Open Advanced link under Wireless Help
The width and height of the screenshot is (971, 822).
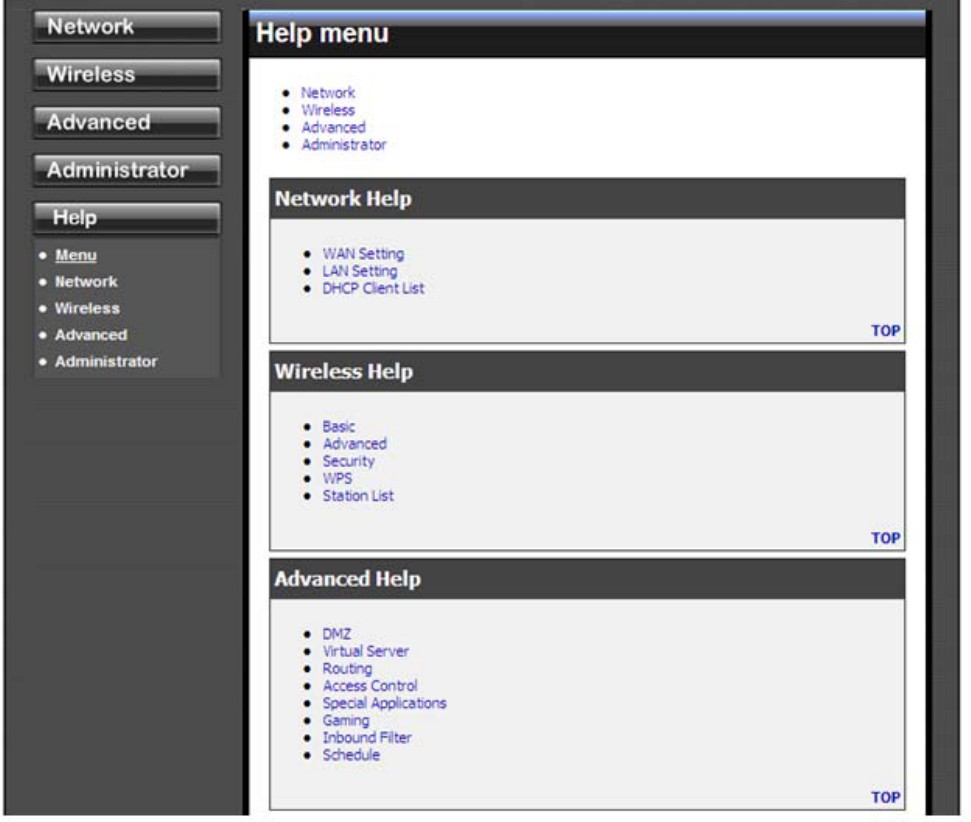[x=355, y=444]
